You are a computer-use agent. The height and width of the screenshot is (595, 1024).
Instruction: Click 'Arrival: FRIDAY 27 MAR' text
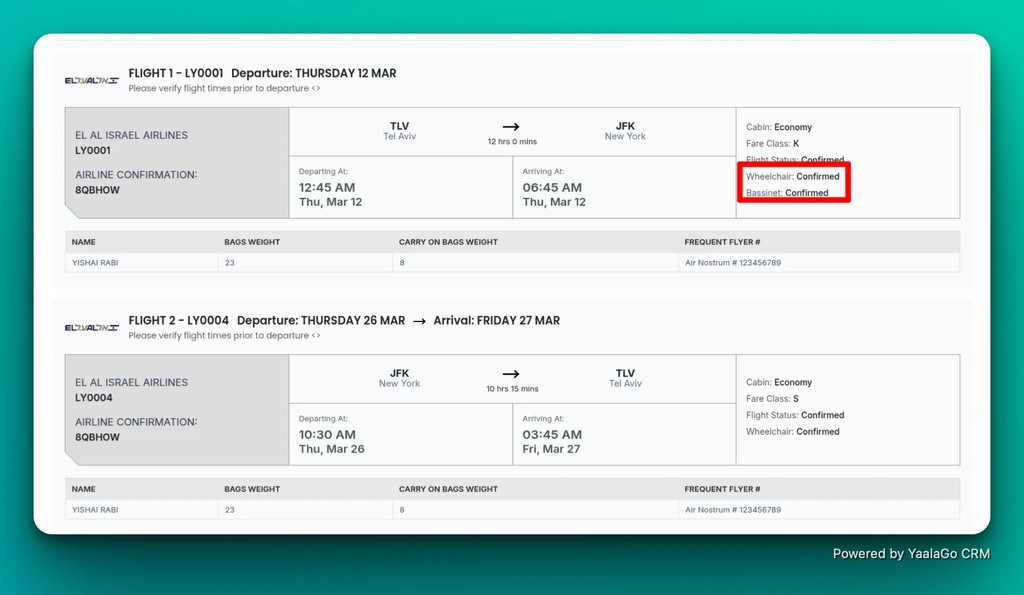[x=496, y=321]
